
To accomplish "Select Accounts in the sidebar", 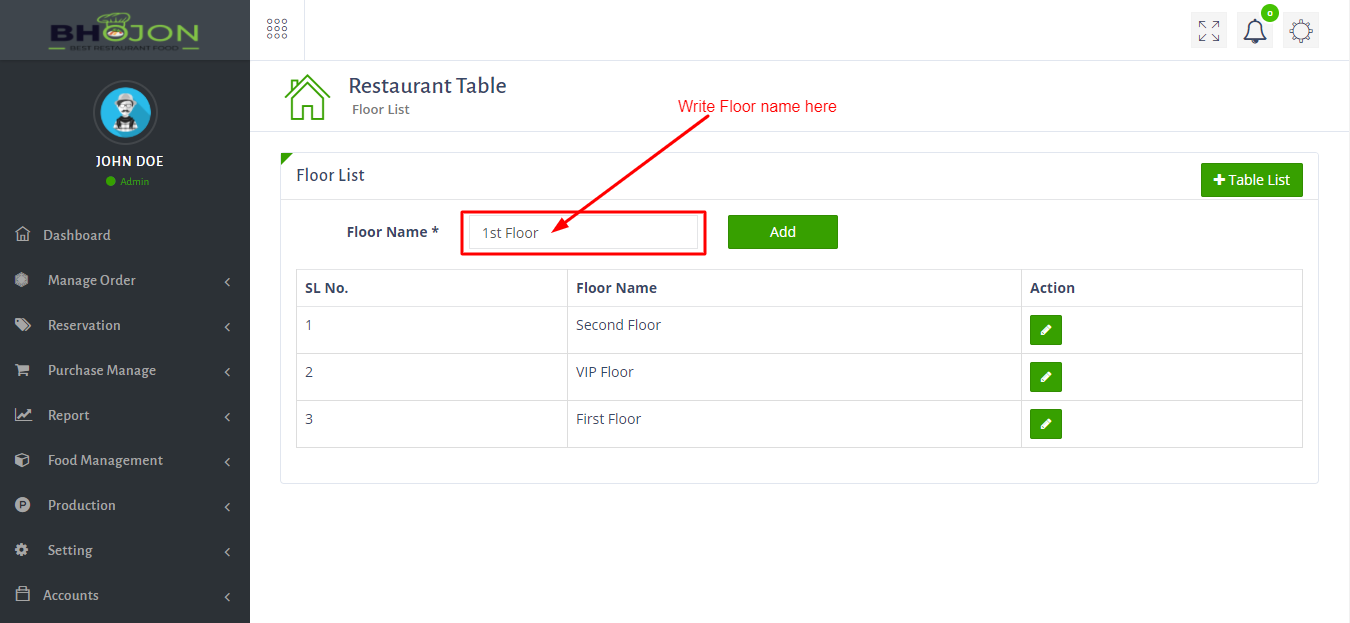I will click(71, 596).
